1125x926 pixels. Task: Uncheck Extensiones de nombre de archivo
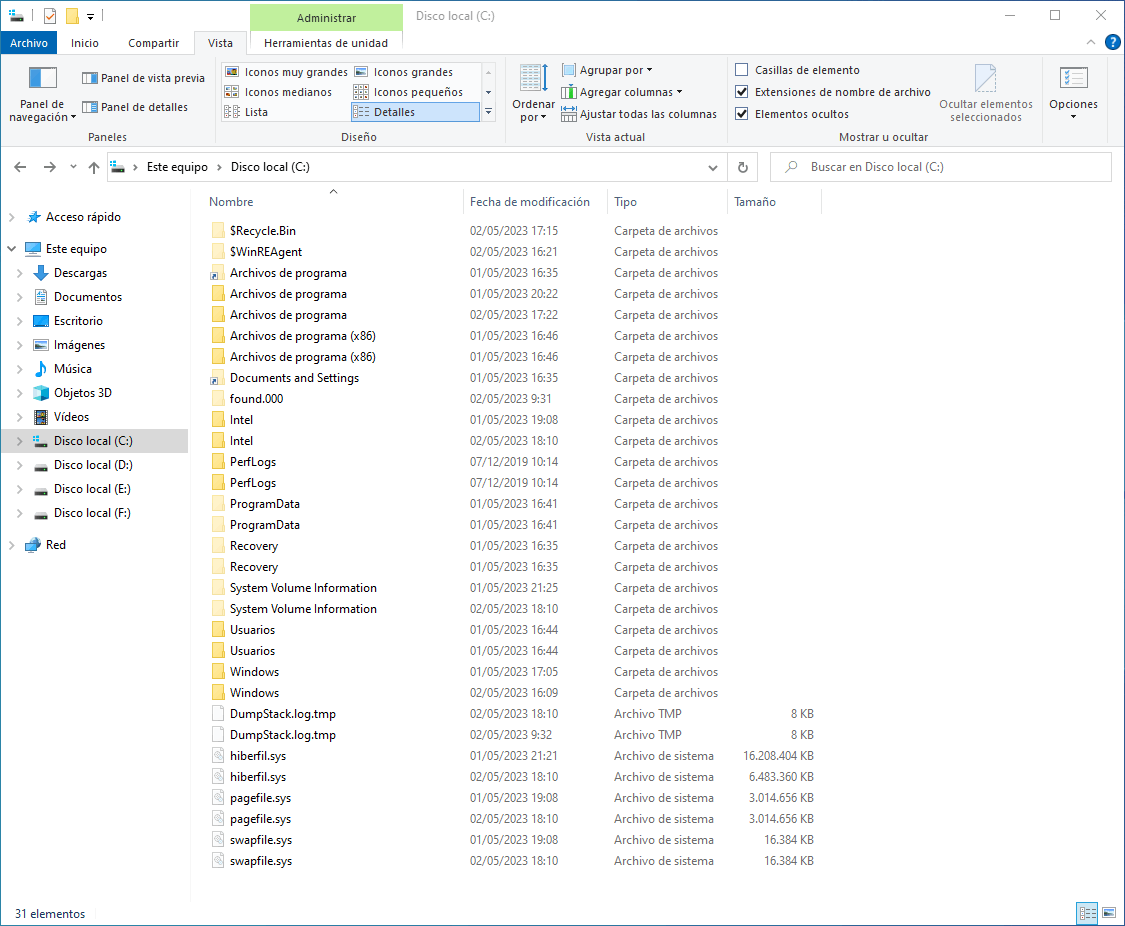pos(742,92)
